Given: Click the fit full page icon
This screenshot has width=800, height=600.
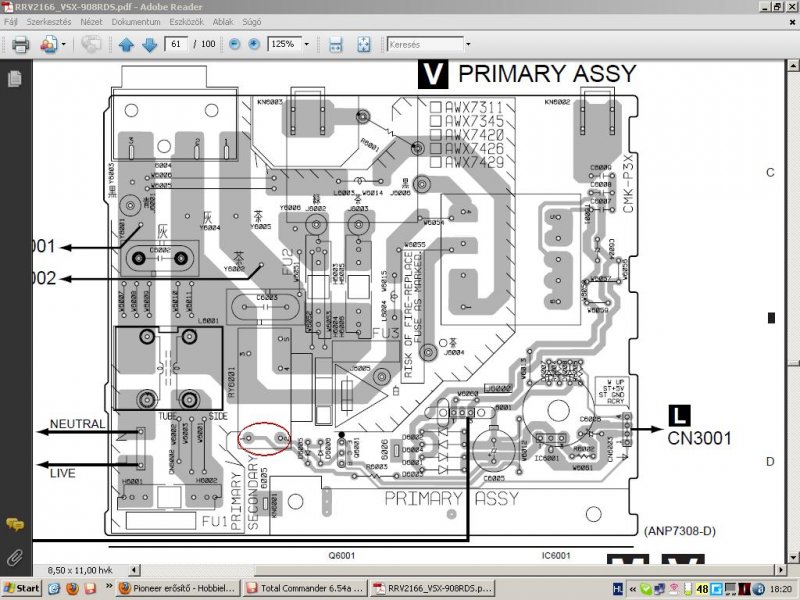Looking at the screenshot, I should click(x=364, y=44).
